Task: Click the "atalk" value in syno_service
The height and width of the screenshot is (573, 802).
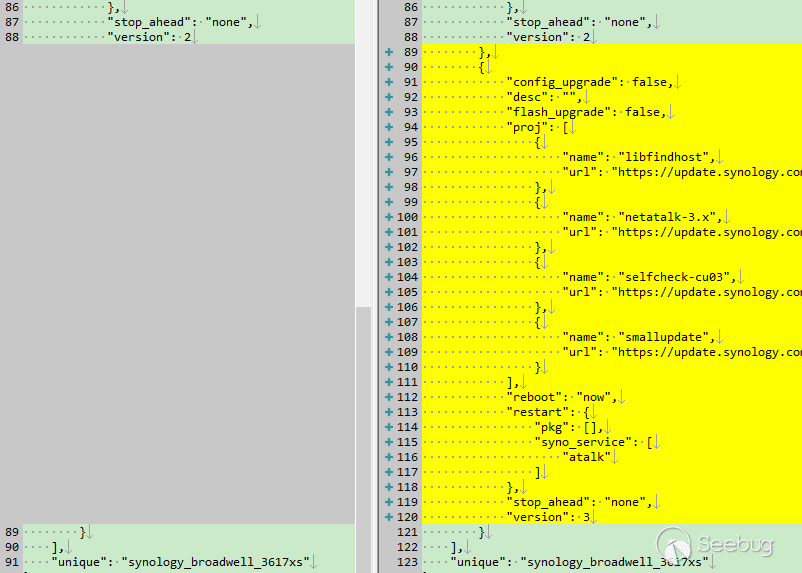Action: click(x=586, y=457)
